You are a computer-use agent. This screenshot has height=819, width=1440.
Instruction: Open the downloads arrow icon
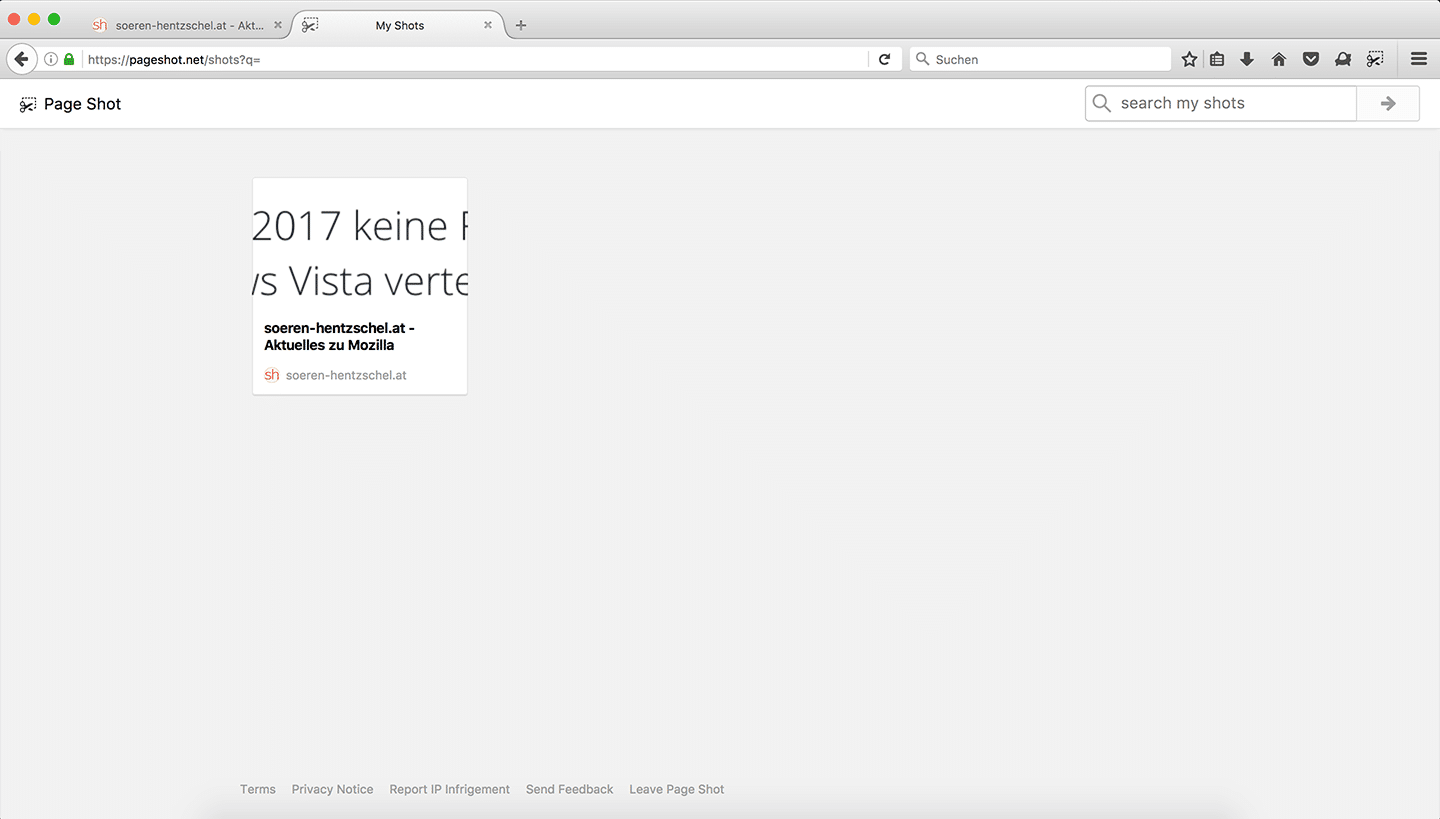(1247, 59)
